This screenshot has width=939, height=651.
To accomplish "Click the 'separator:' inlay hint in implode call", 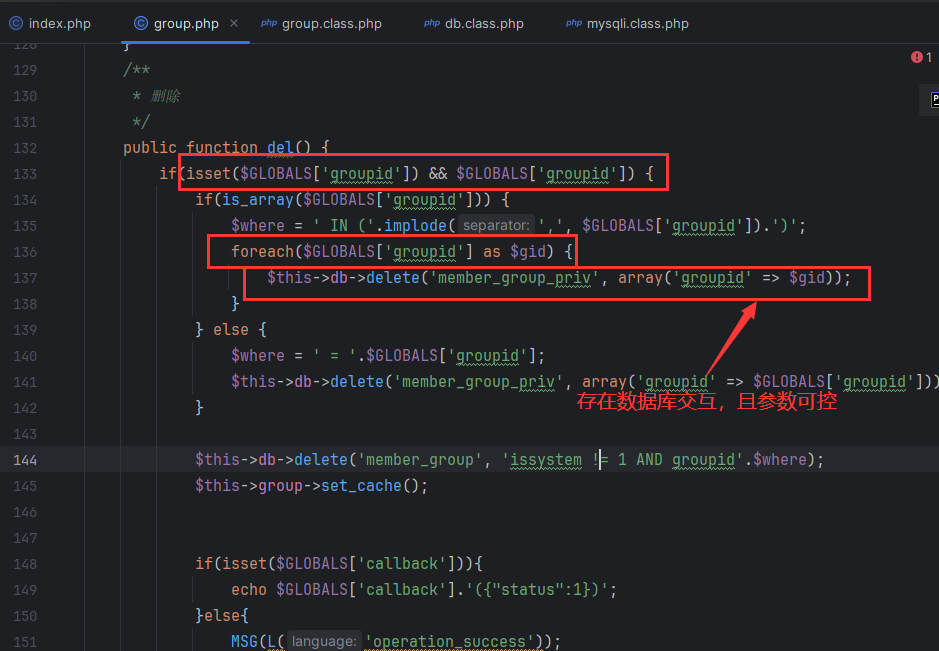I will [x=495, y=226].
